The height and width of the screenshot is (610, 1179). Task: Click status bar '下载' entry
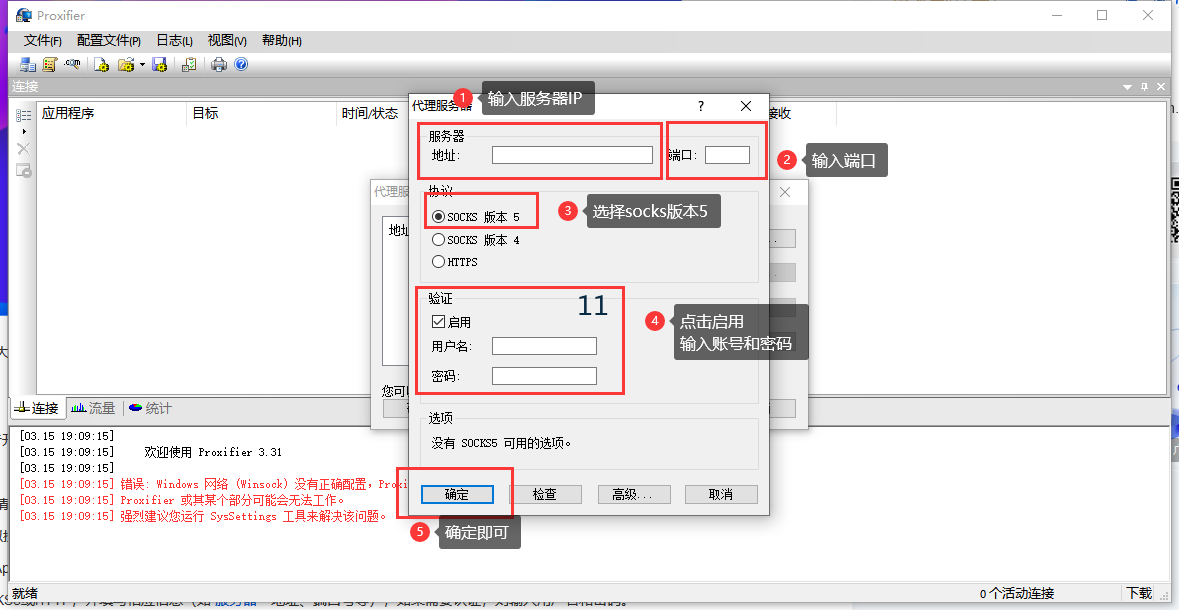point(1139,593)
